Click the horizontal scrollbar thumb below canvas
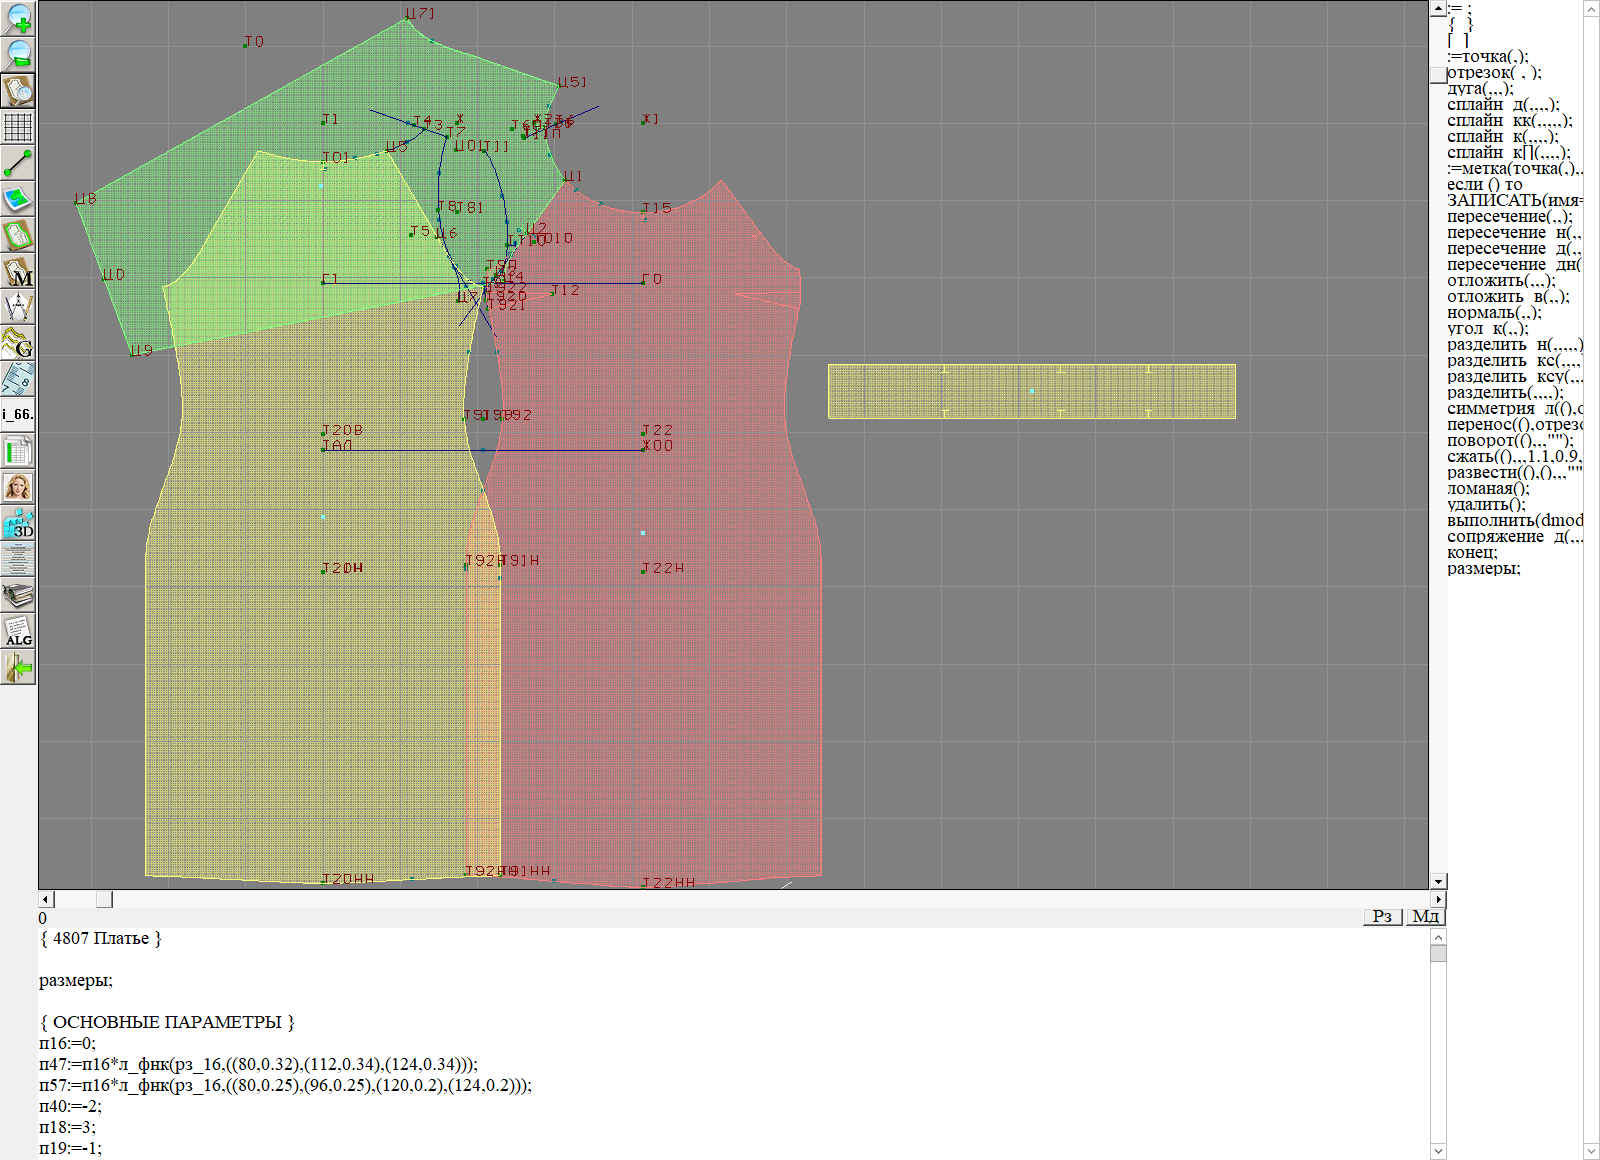The image size is (1600, 1160). pos(104,900)
